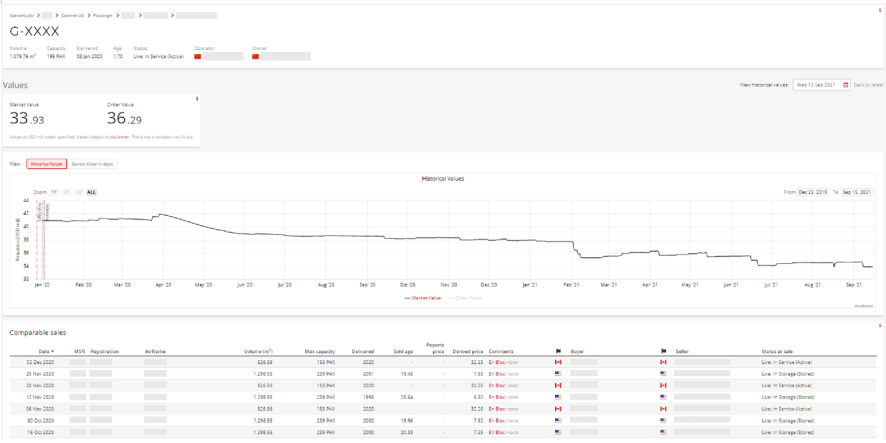Click the status text Live: In Service (Active) in the header

pos(158,57)
